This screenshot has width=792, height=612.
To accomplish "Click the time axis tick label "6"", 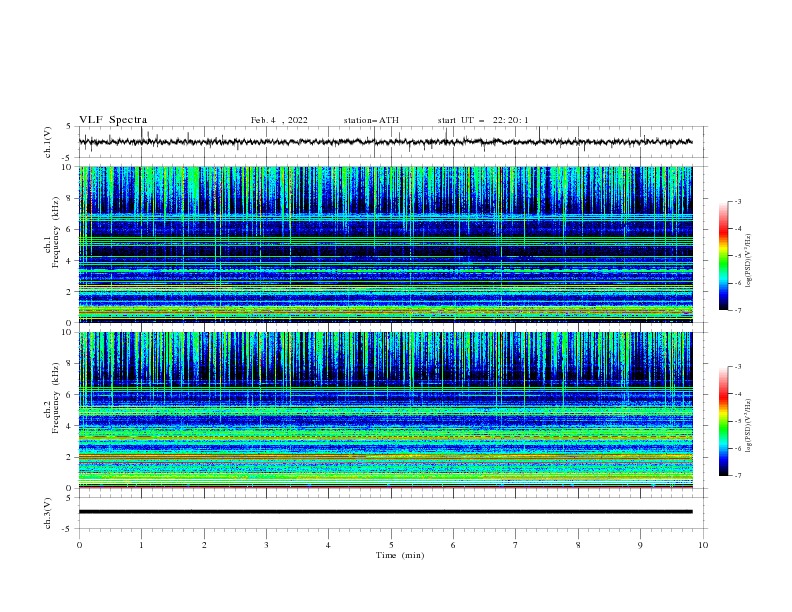I will (453, 545).
